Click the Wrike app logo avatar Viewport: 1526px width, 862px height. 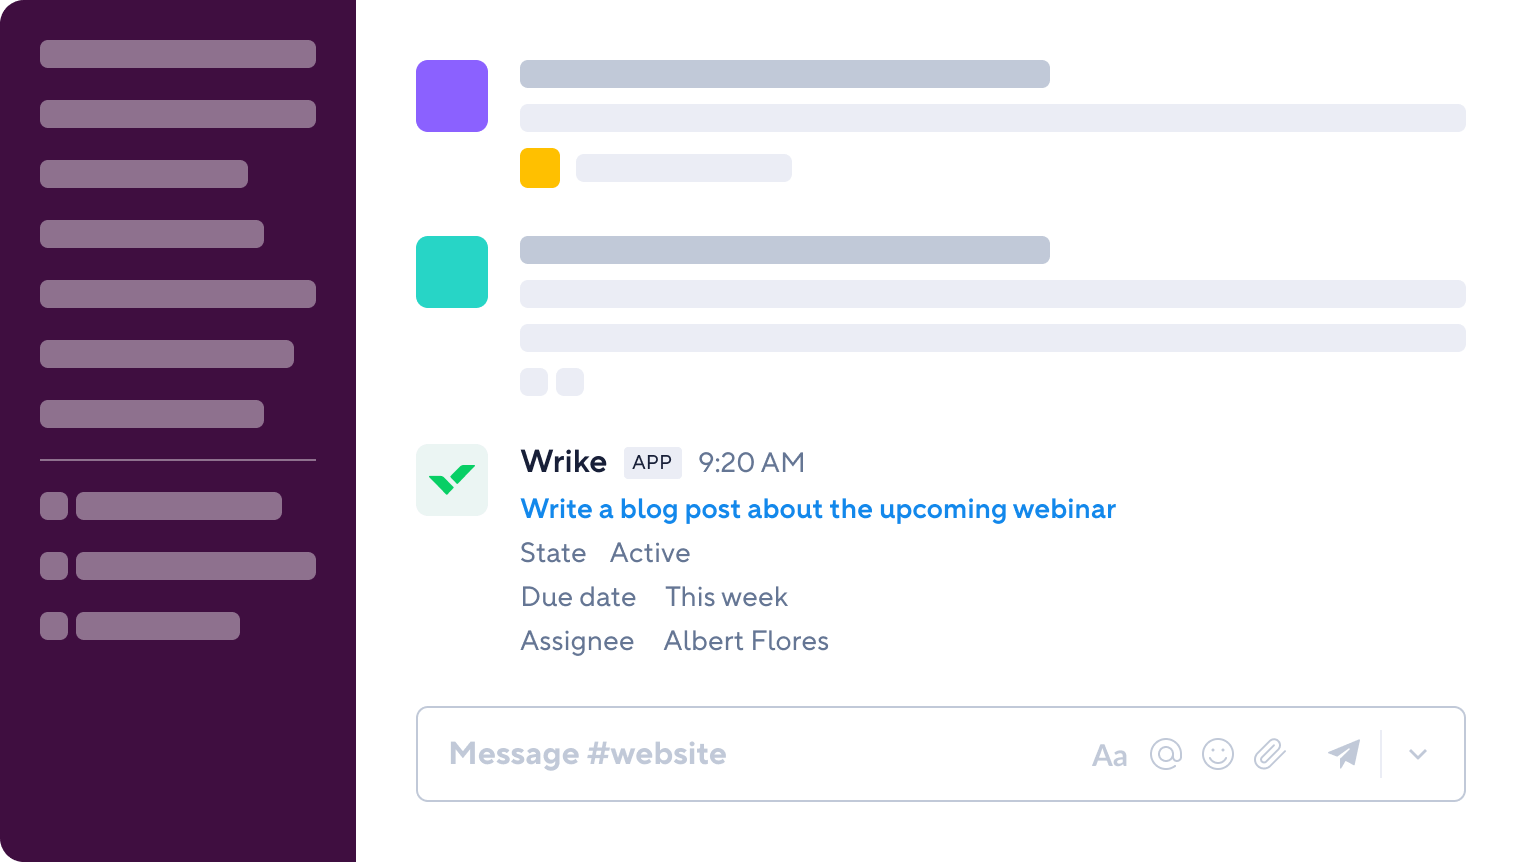(452, 480)
